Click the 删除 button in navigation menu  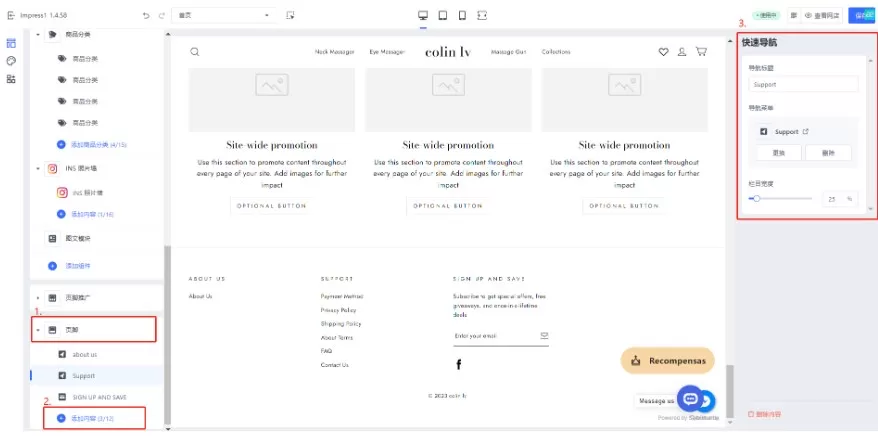(x=828, y=153)
